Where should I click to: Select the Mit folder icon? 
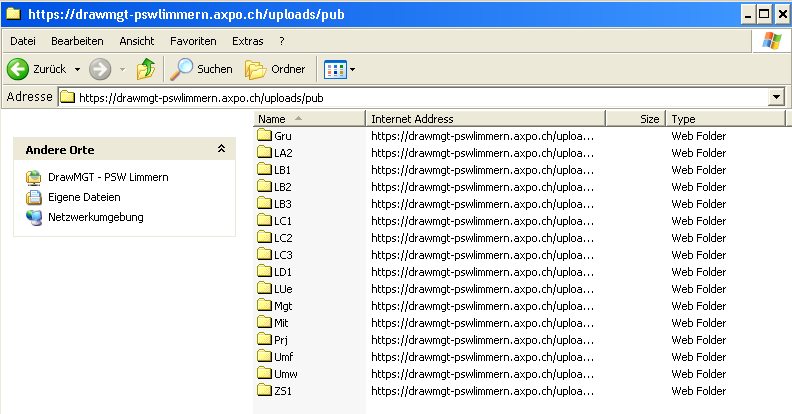pos(264,322)
